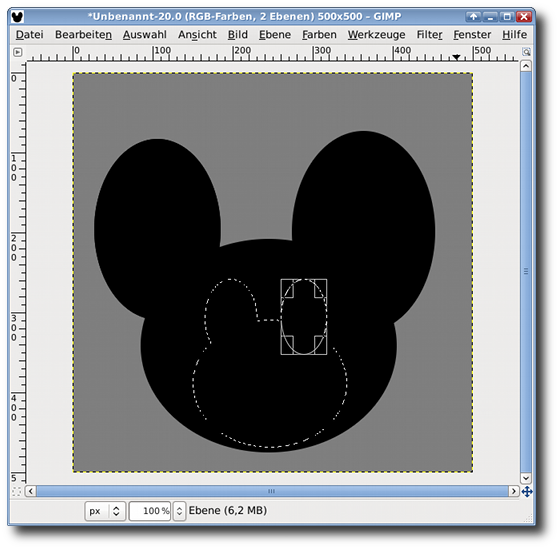The image size is (559, 549).
Task: Click the horizontal scrollbar thumb
Action: (x=272, y=491)
